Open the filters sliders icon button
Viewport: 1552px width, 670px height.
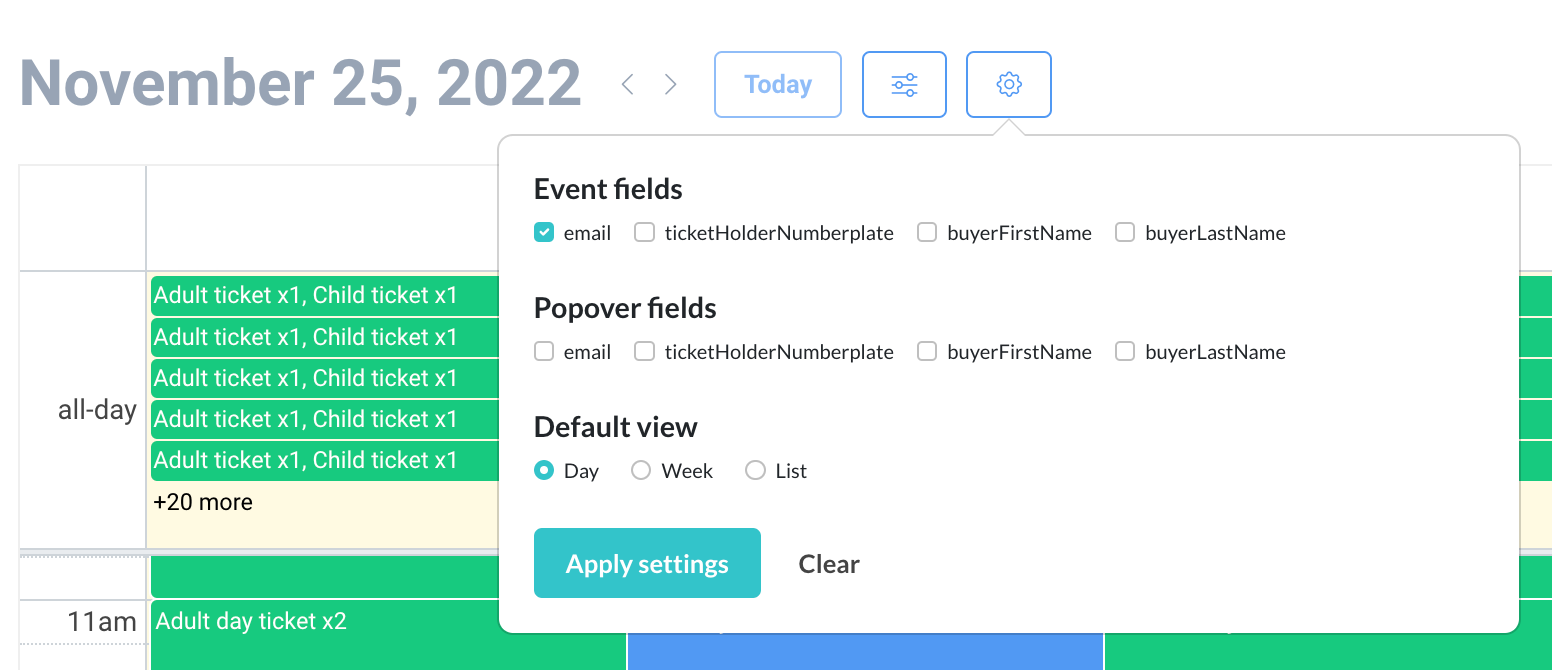pyautogui.click(x=904, y=85)
